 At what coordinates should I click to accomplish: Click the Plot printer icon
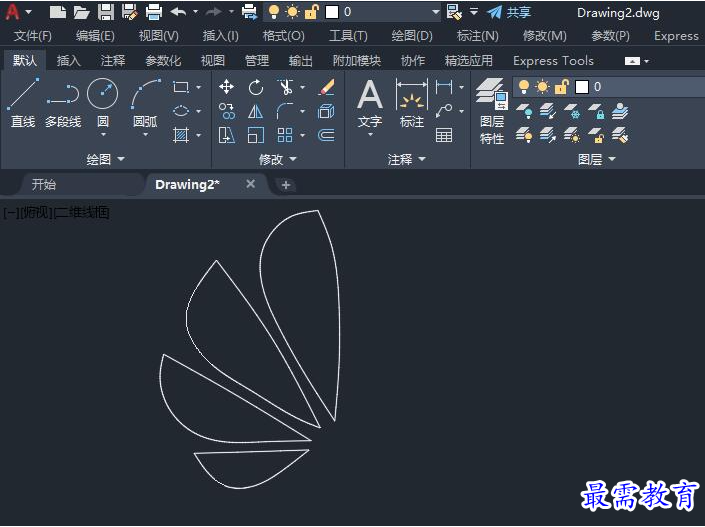tap(154, 12)
